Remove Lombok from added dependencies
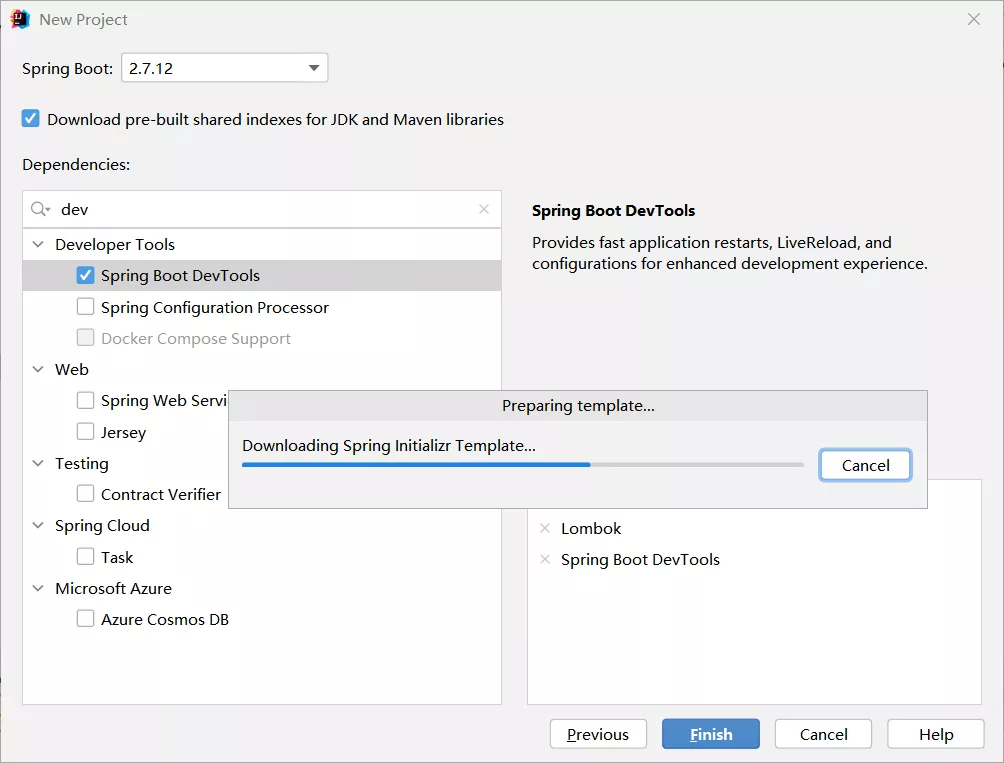The image size is (1004, 763). coord(545,528)
